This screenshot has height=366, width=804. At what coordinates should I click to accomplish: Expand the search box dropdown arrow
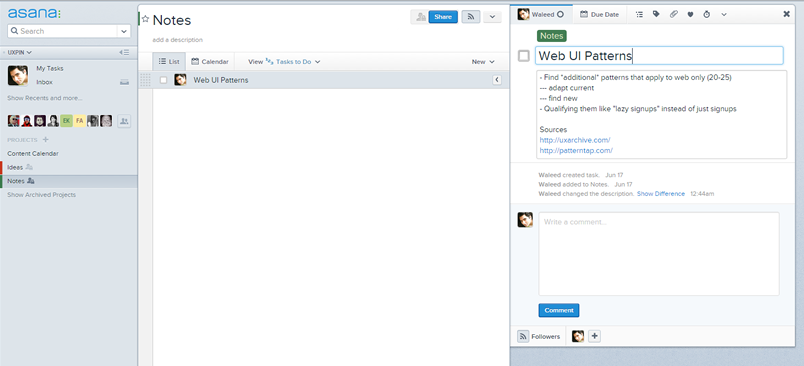tap(124, 31)
